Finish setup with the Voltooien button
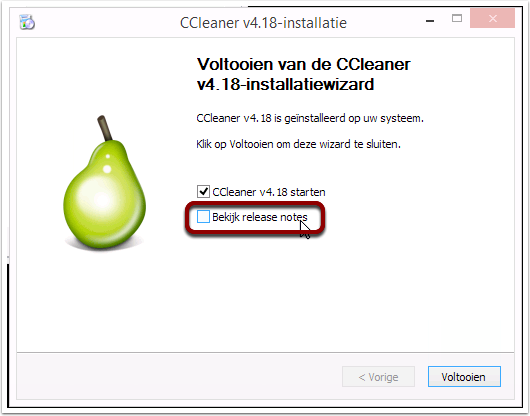Image resolution: width=530 pixels, height=416 pixels. pyautogui.click(x=464, y=376)
